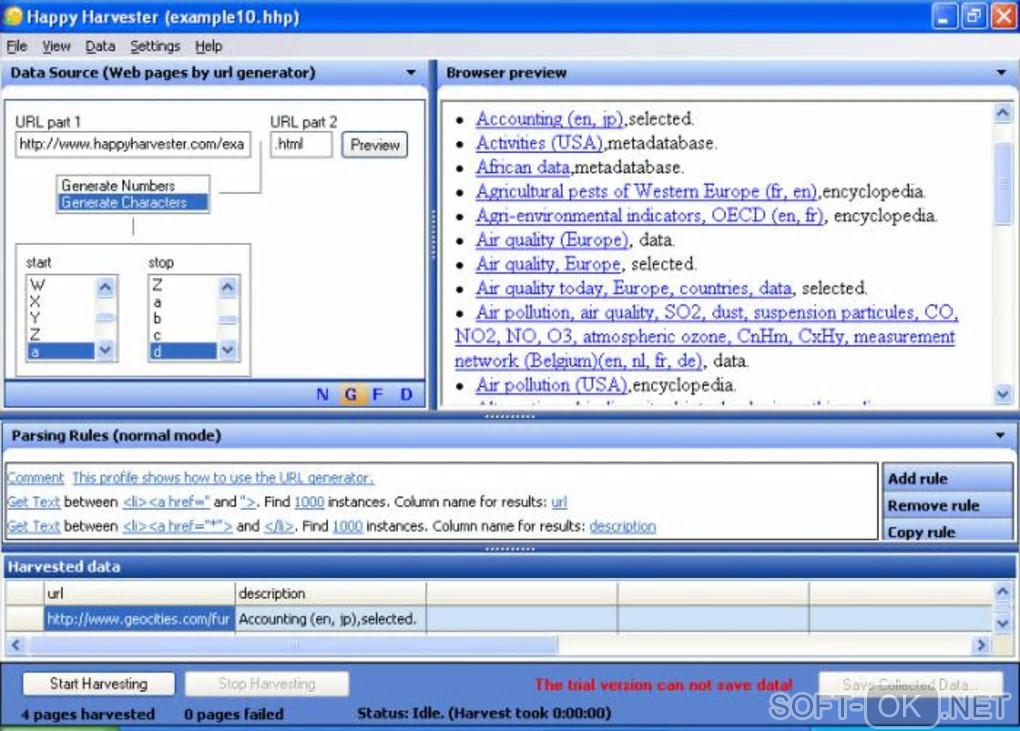The image size is (1020, 731).
Task: Select Y in the start list
Action: pos(60,317)
